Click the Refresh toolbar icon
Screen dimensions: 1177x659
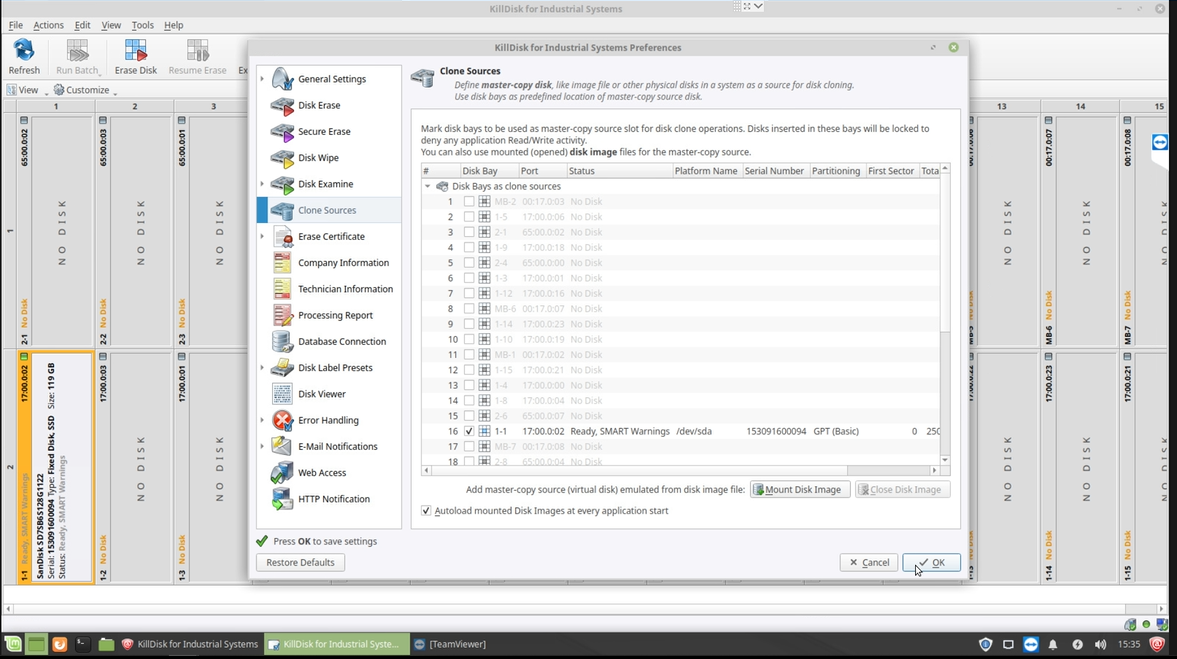24,50
